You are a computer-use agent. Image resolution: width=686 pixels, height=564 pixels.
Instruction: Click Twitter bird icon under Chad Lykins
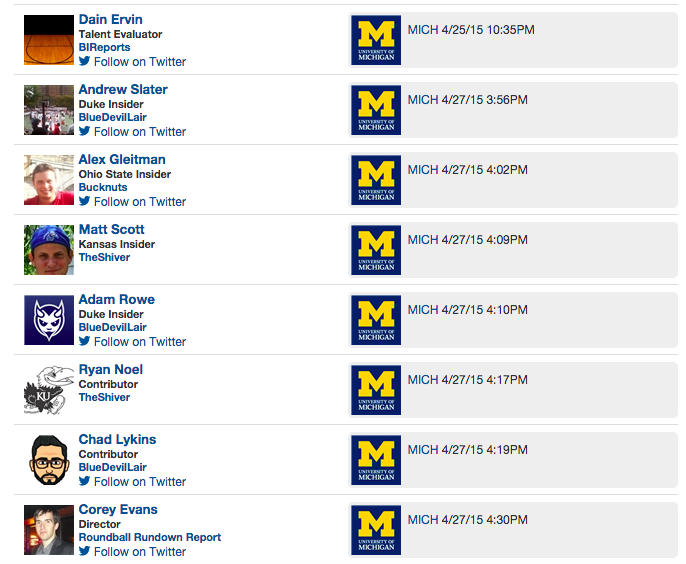coord(85,482)
